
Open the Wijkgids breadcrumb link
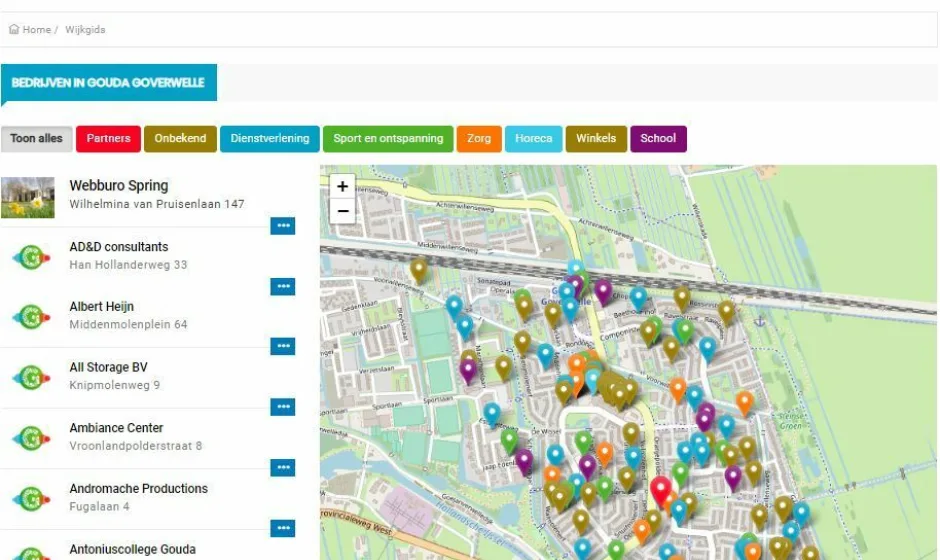click(85, 30)
